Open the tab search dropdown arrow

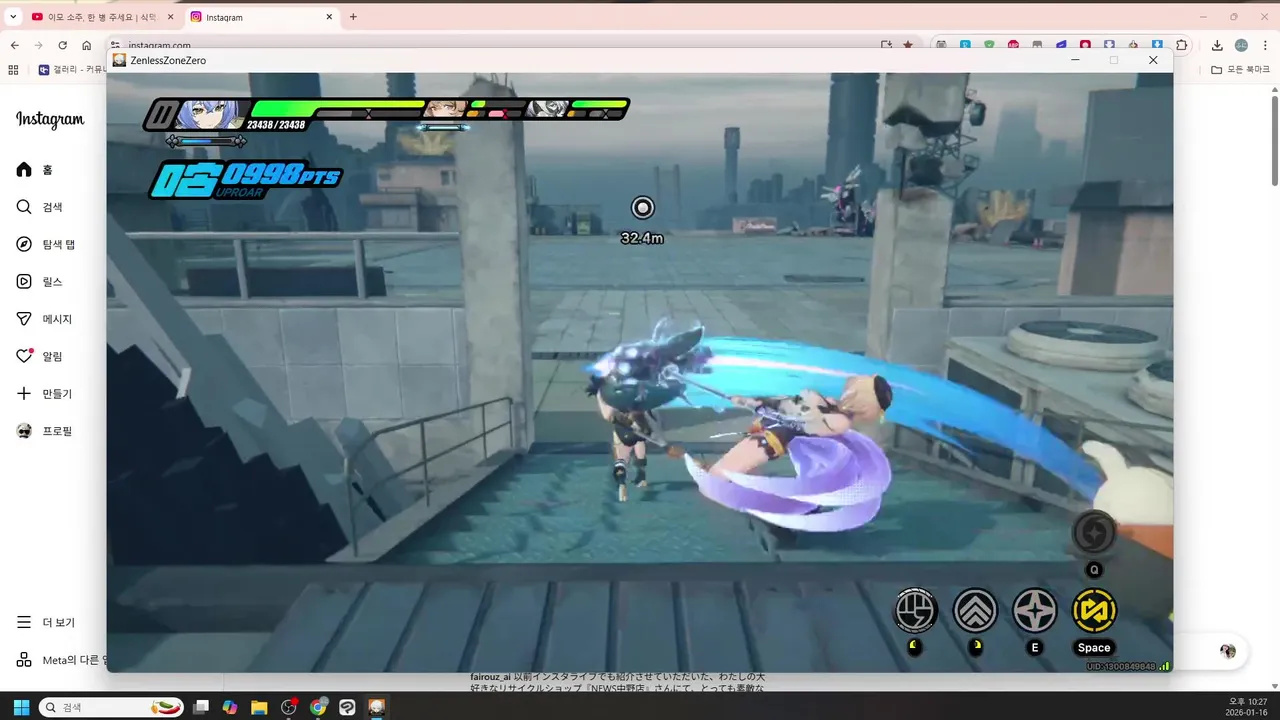pos(13,17)
